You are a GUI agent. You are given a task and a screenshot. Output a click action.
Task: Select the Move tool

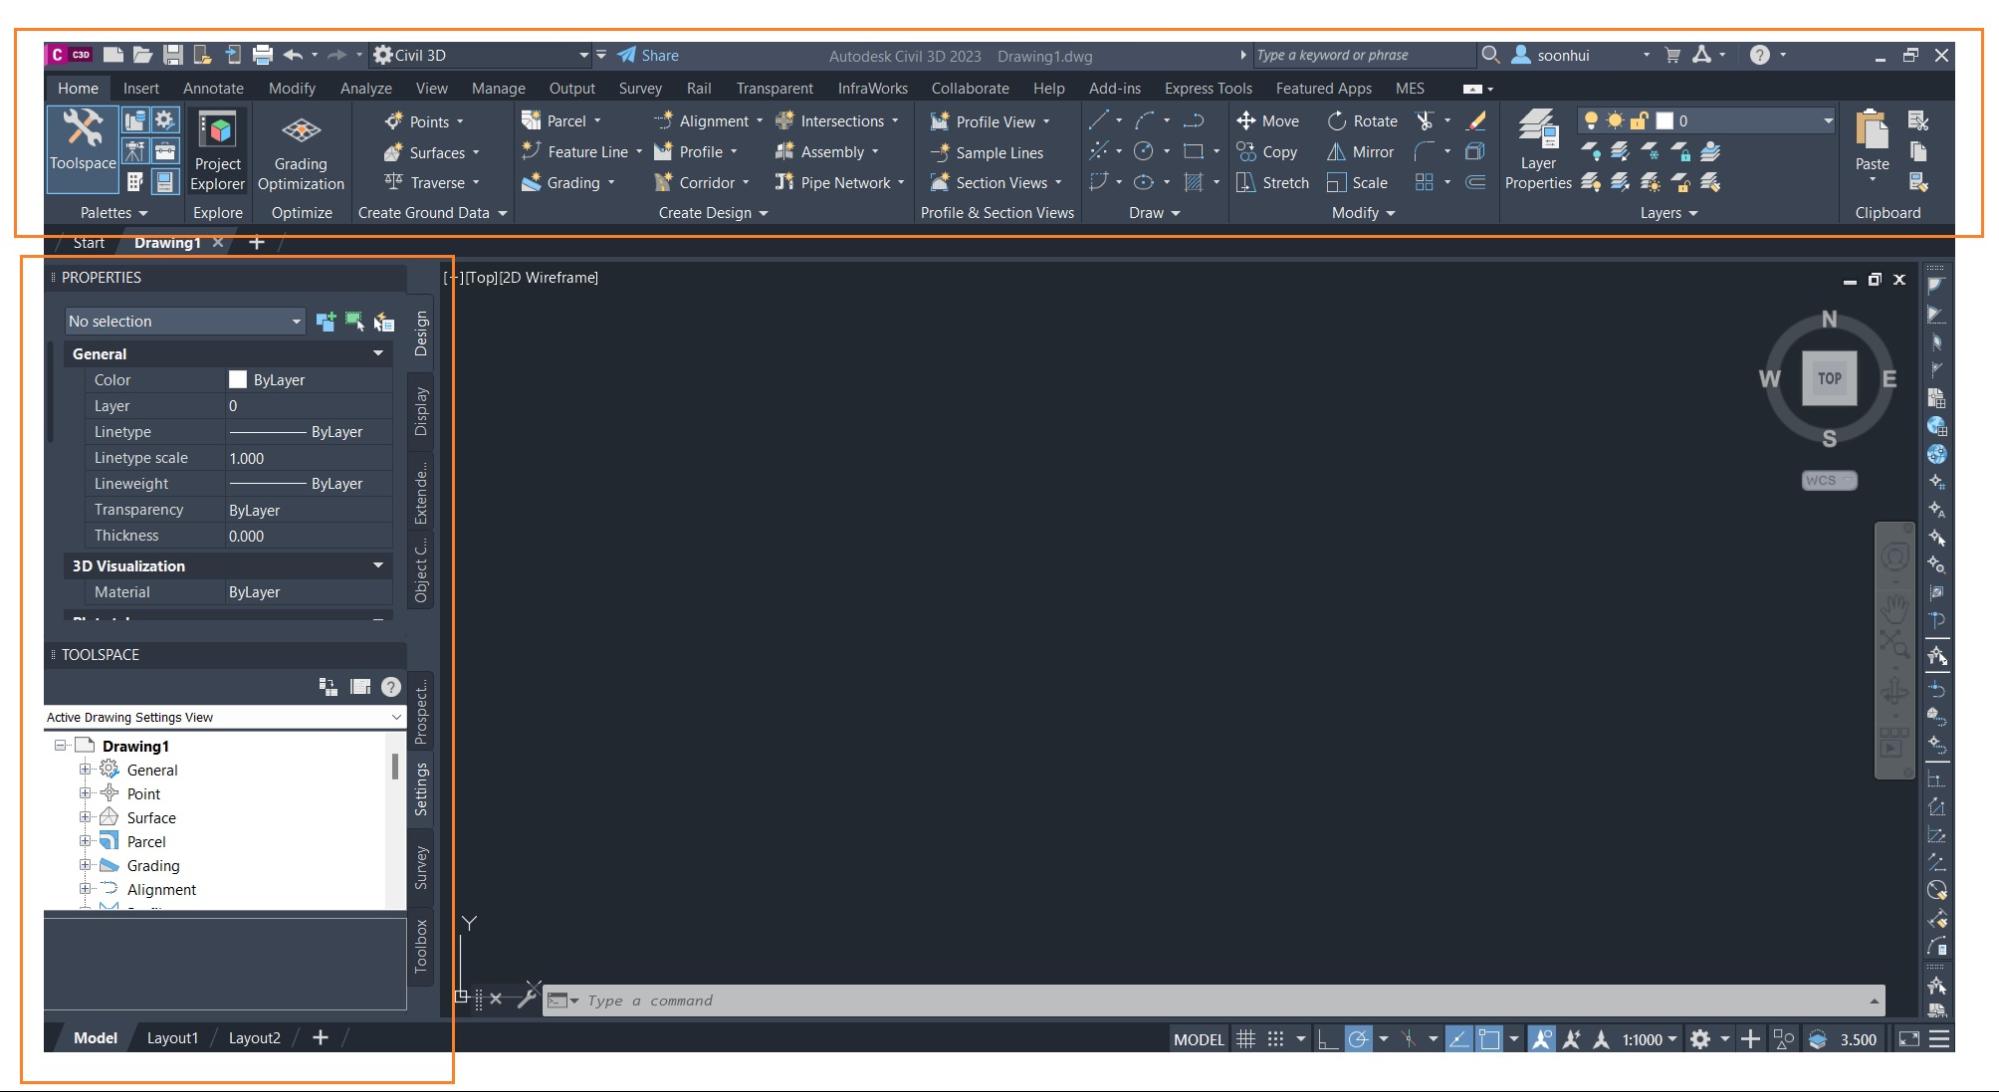coord(1267,121)
